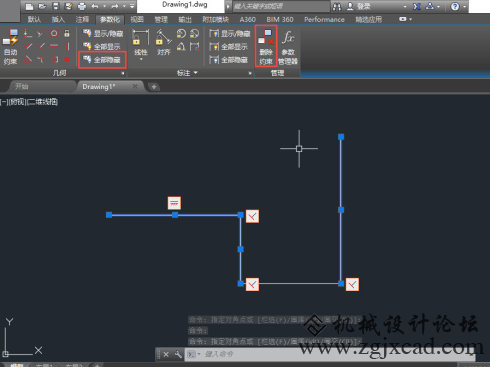This screenshot has height=368, width=491.
Task: Click the horizontal constraint badge above line
Action: tap(174, 203)
